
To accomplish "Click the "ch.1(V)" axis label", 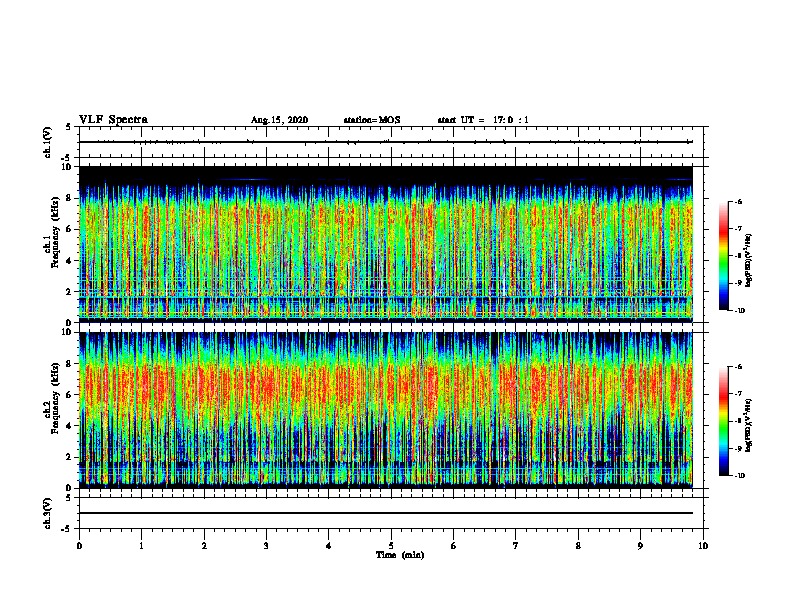I will (x=47, y=142).
